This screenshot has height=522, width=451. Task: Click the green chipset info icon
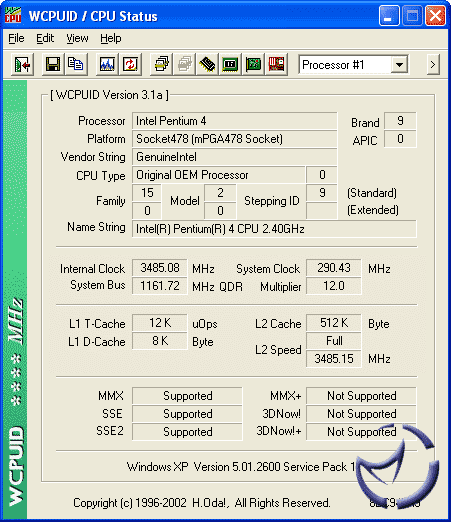pyautogui.click(x=230, y=64)
